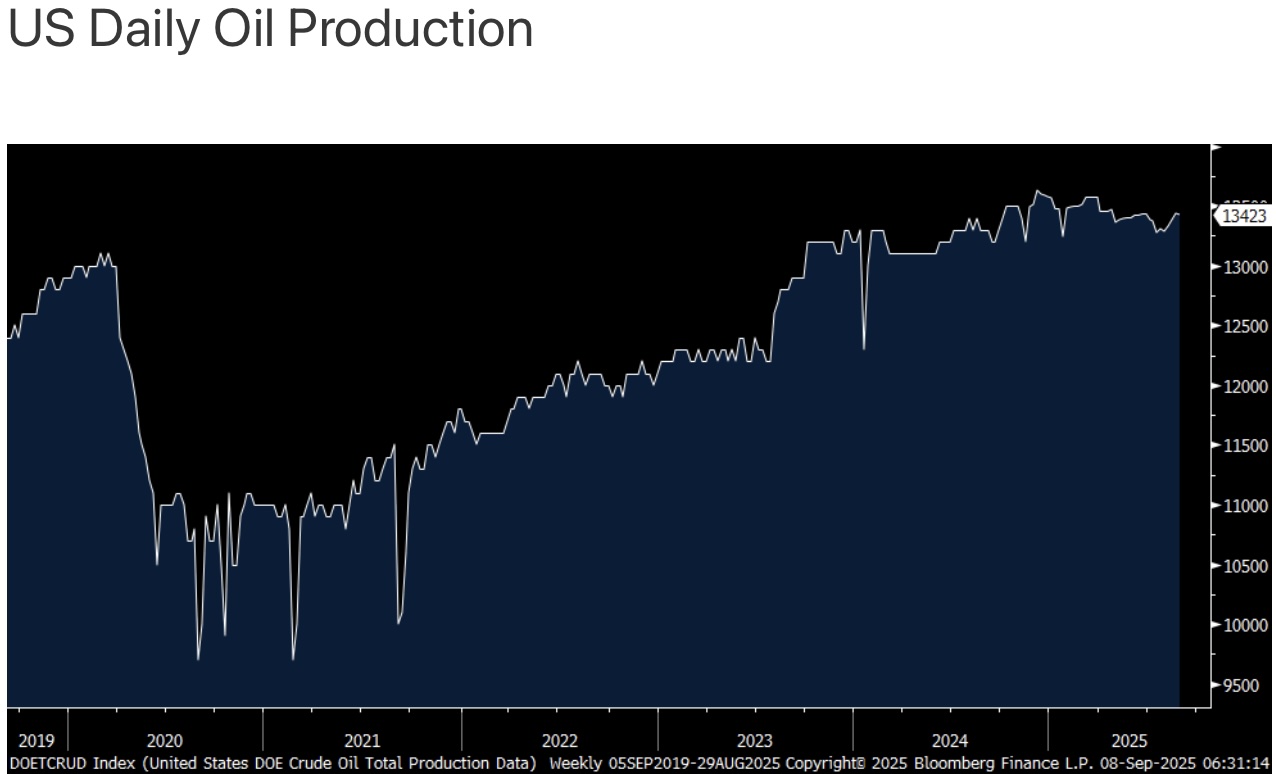The width and height of the screenshot is (1276, 774).
Task: Click the 2023 year label
Action: click(755, 741)
